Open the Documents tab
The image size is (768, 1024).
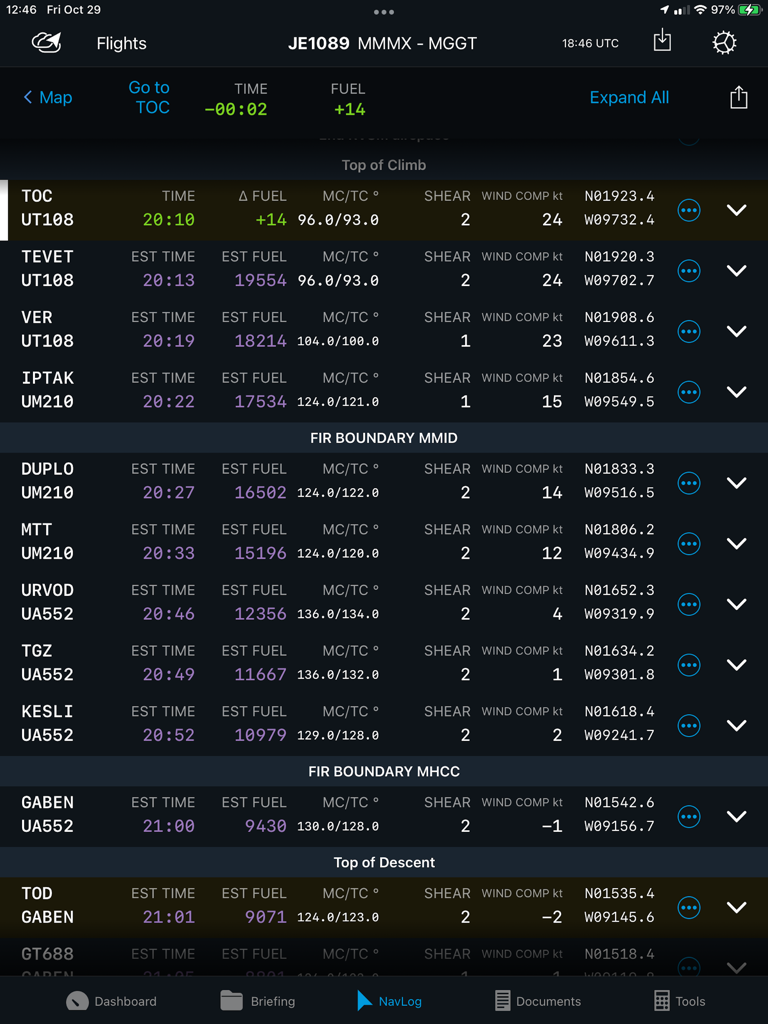tap(537, 1001)
